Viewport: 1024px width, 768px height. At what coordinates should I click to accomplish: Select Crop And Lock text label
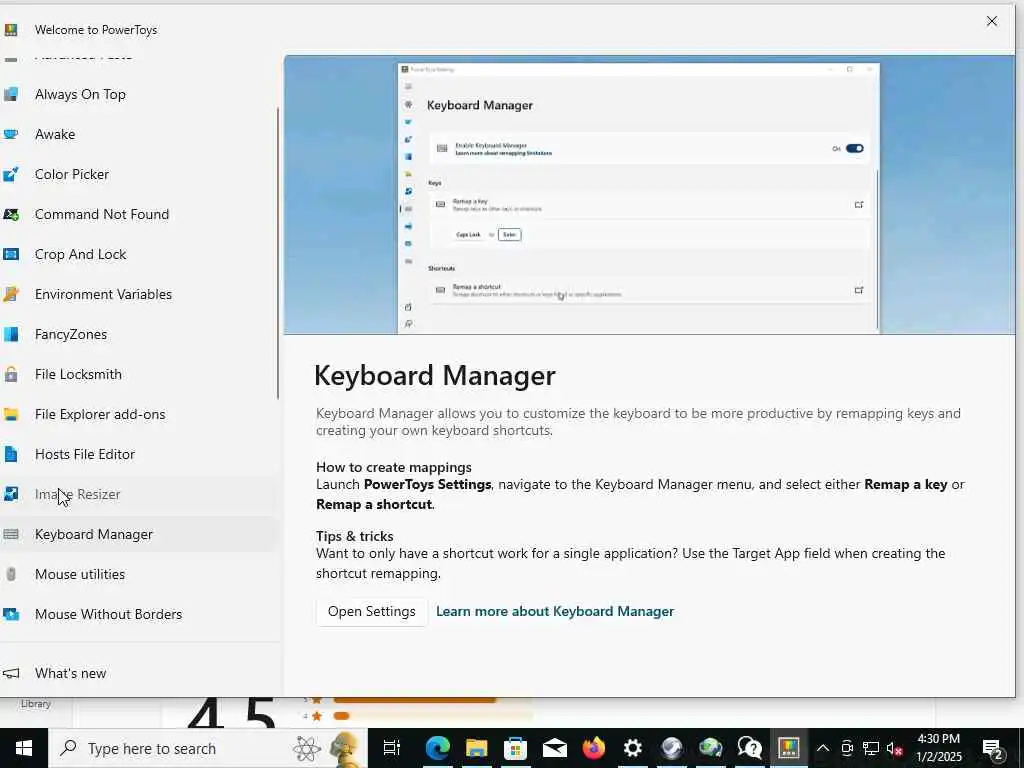[80, 254]
